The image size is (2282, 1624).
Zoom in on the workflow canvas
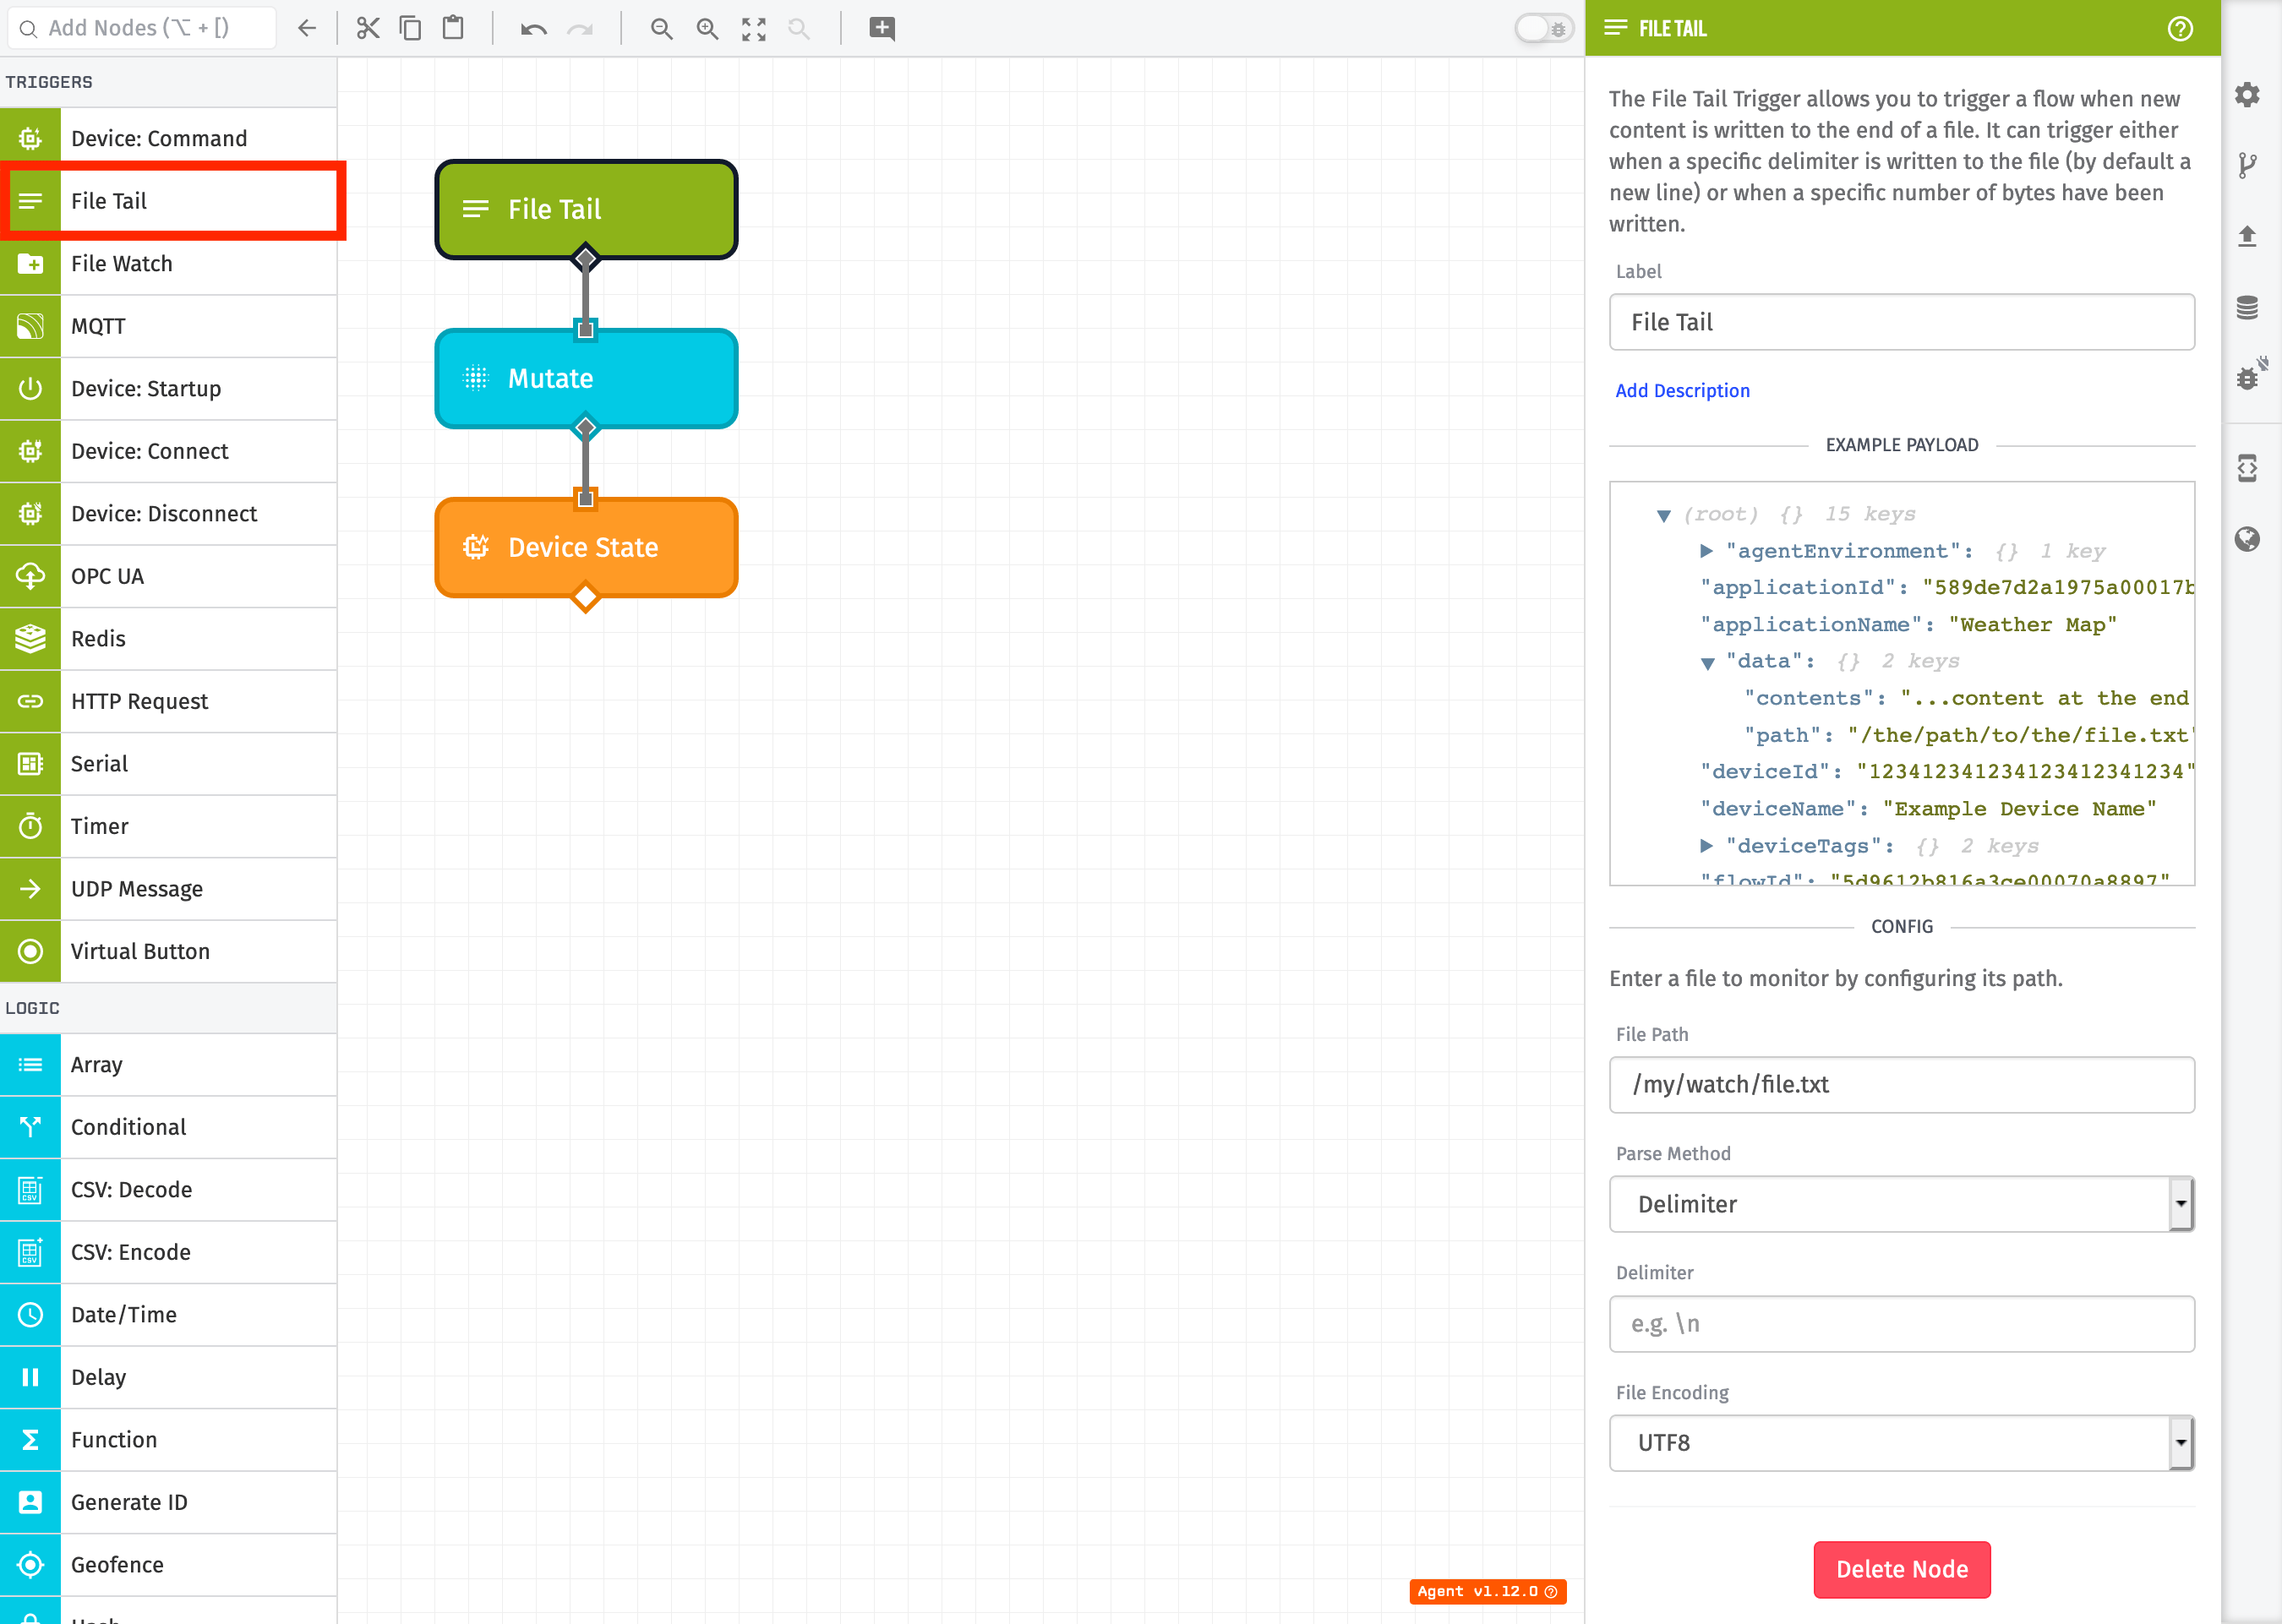(x=707, y=29)
